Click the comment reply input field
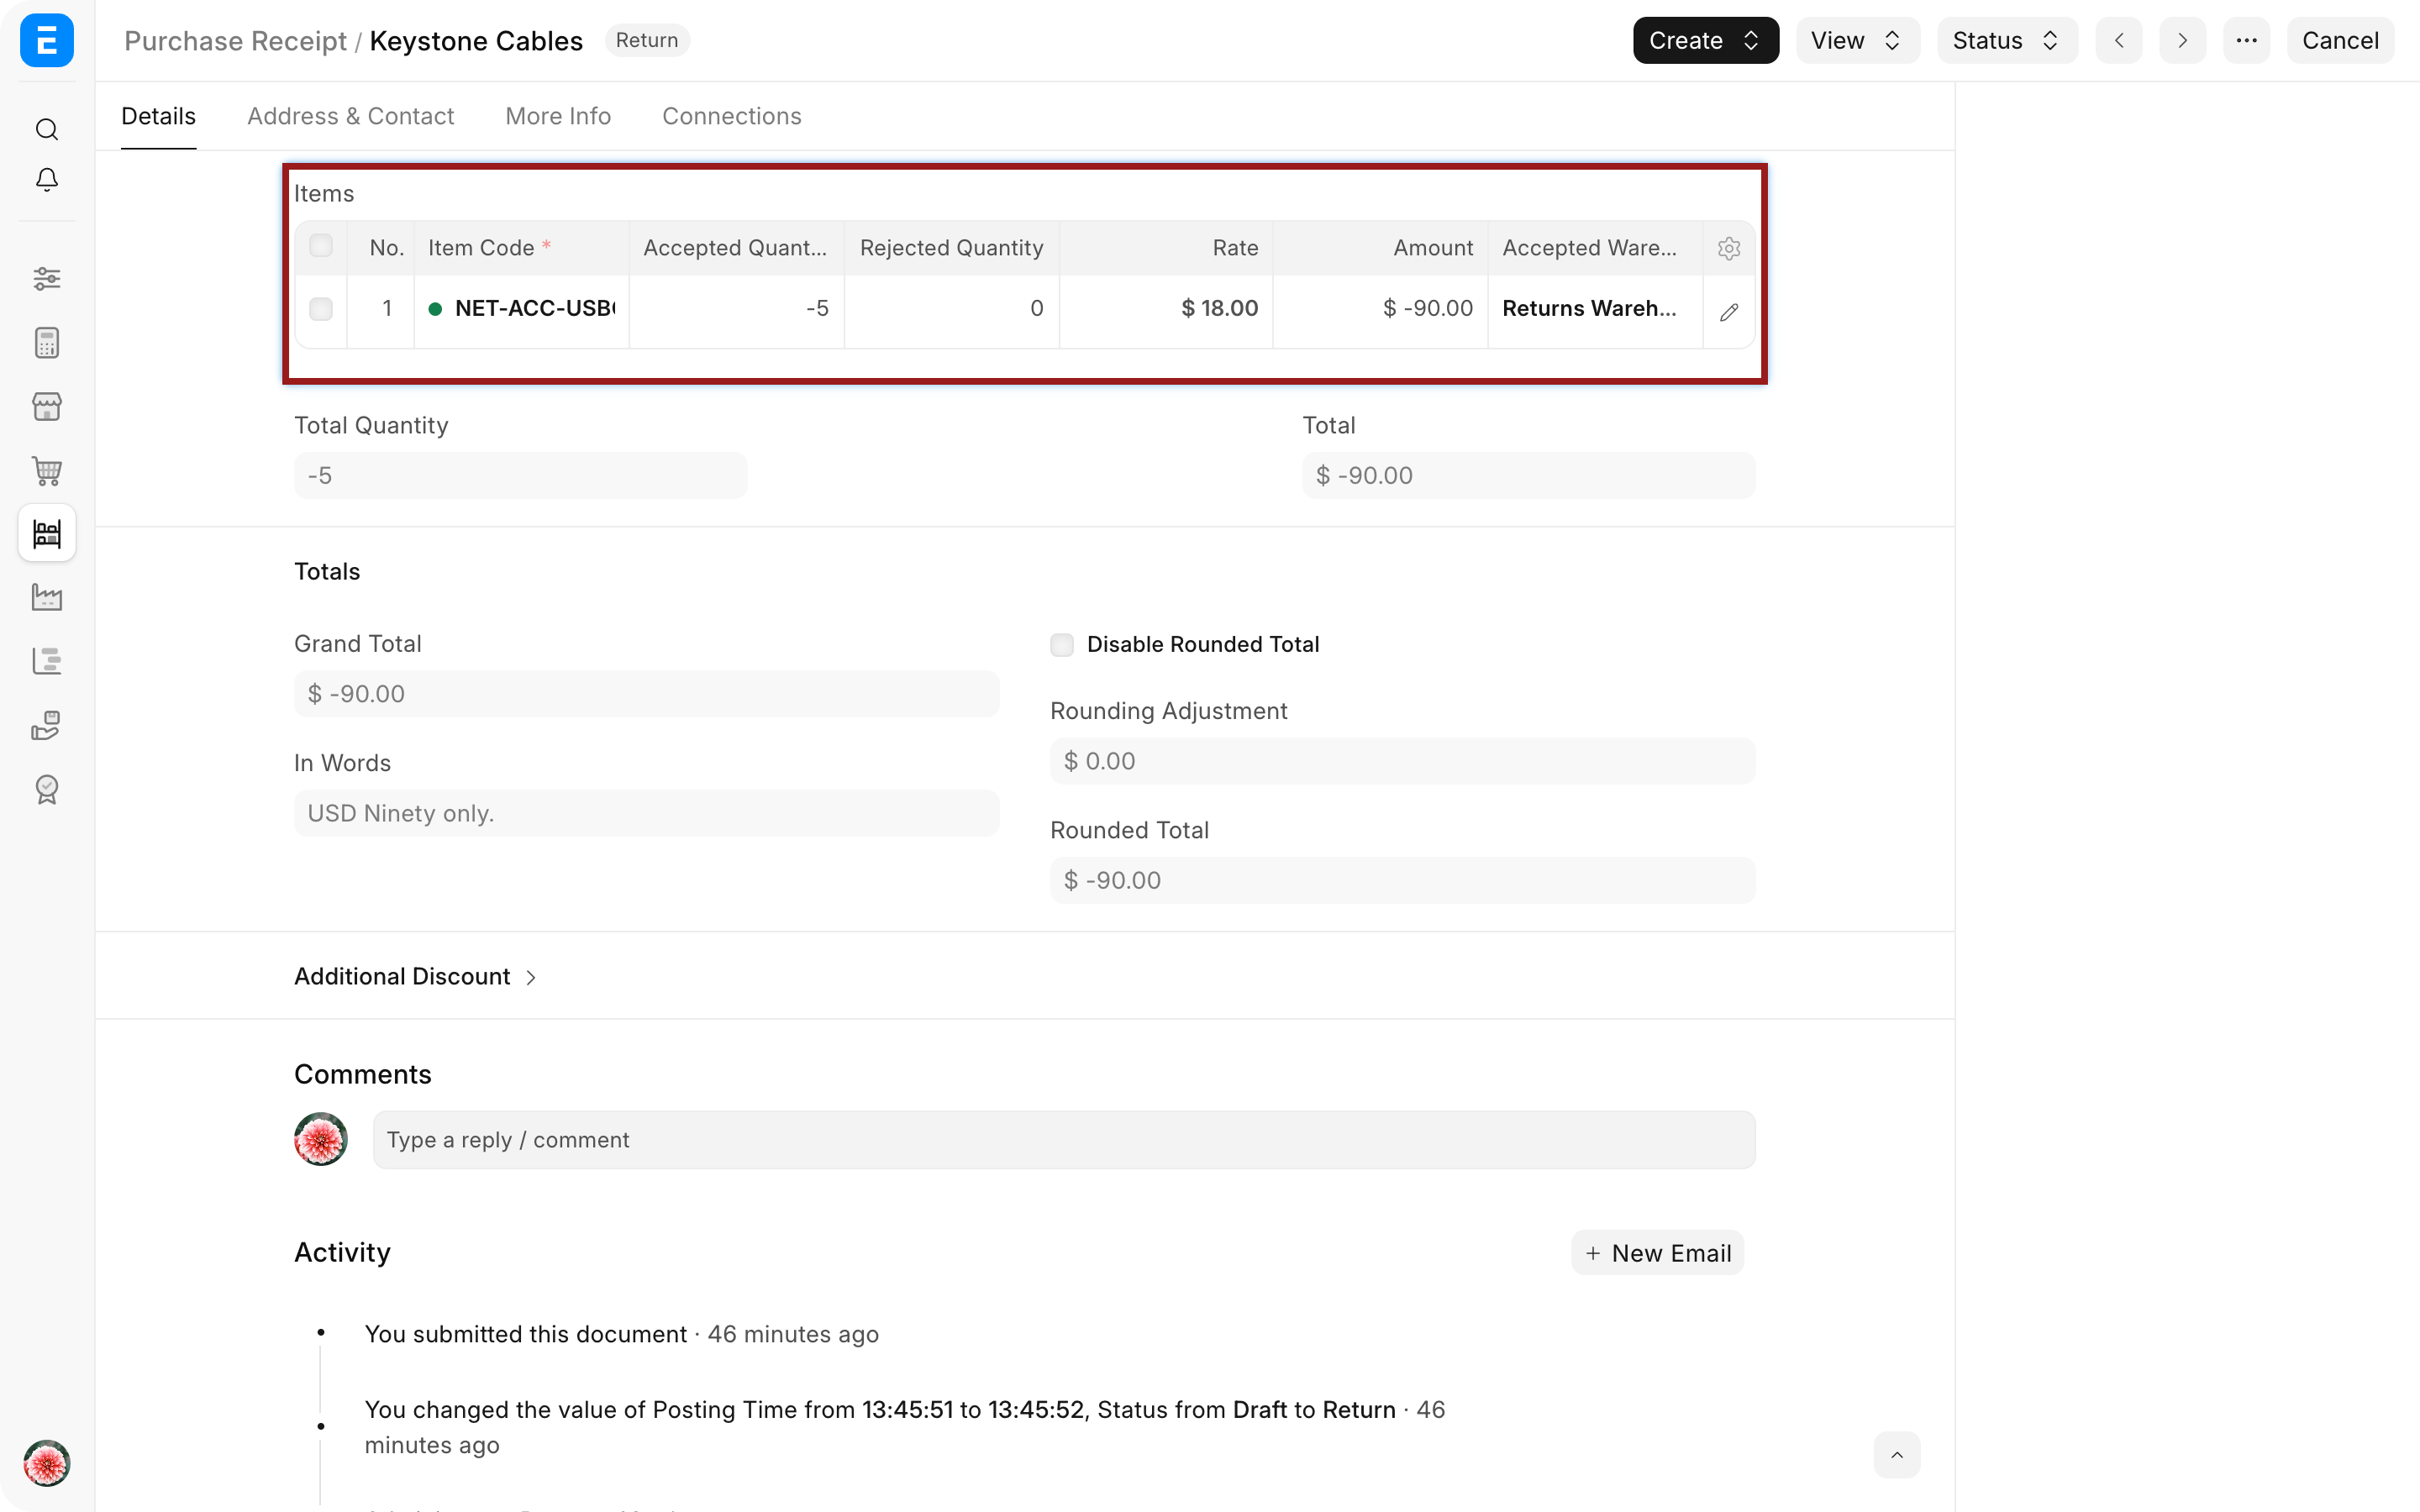 (1064, 1140)
